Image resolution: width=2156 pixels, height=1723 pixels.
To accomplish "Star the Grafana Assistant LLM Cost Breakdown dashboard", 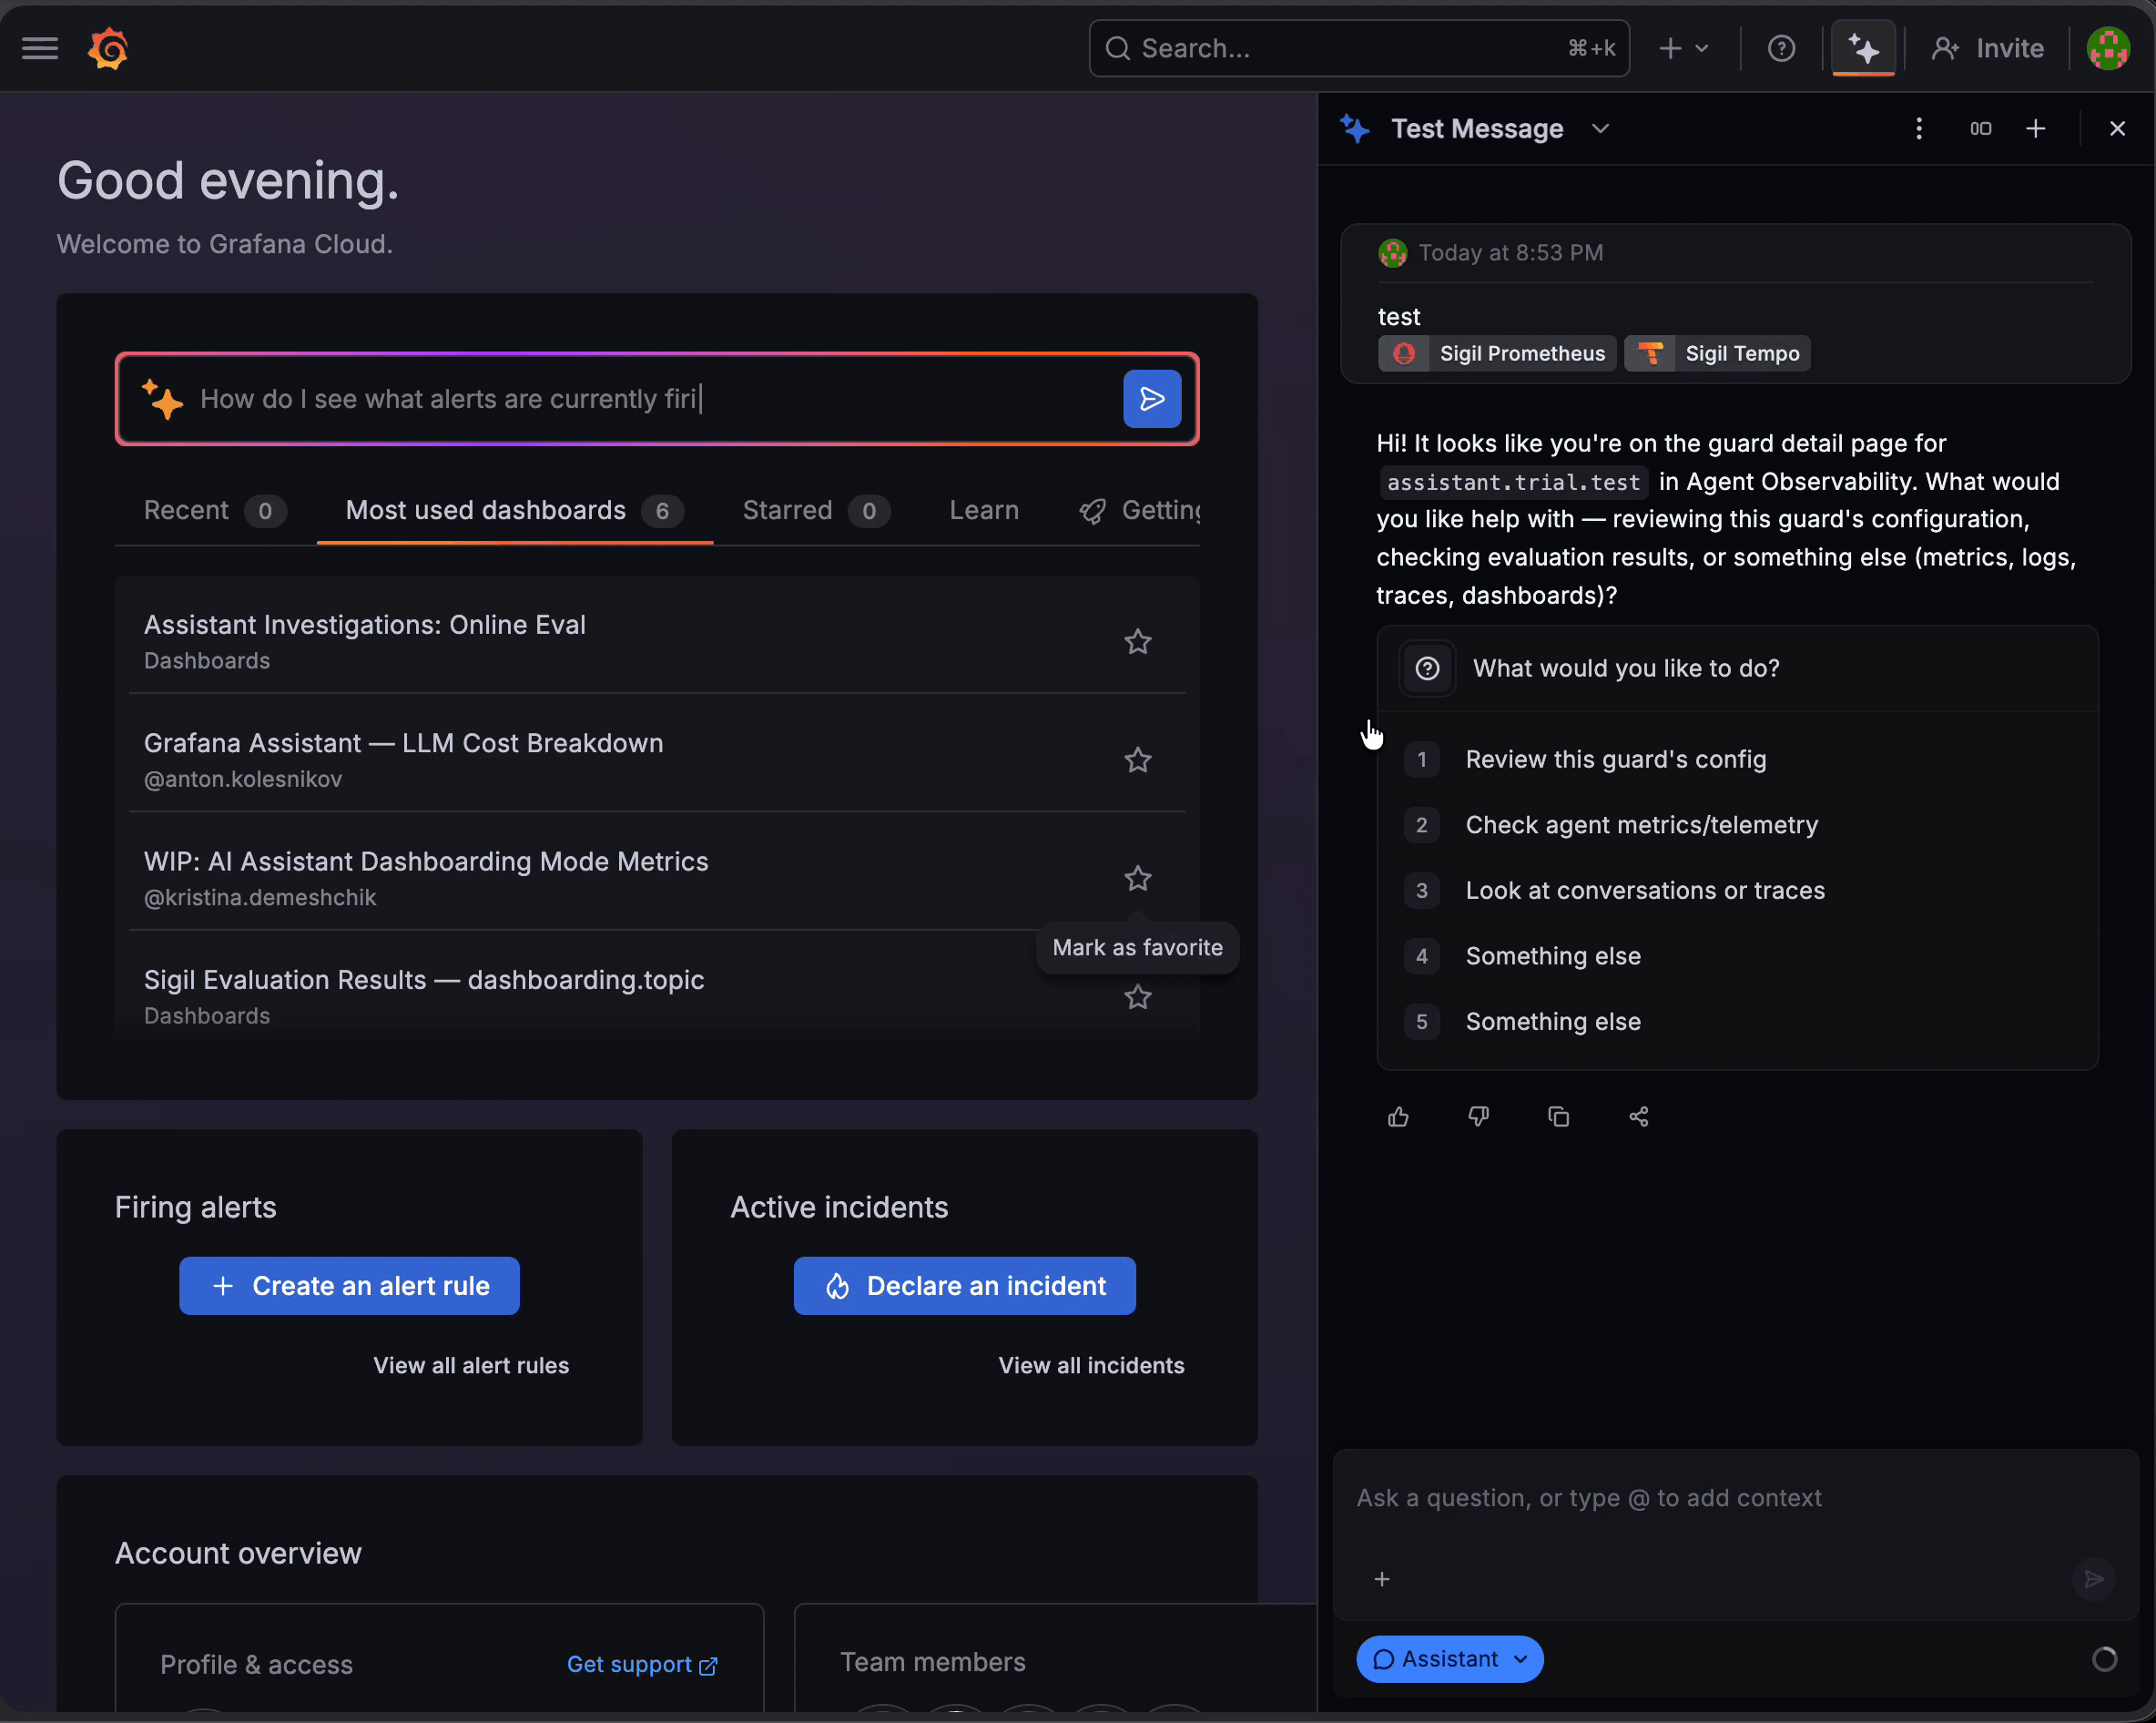I will 1137,760.
